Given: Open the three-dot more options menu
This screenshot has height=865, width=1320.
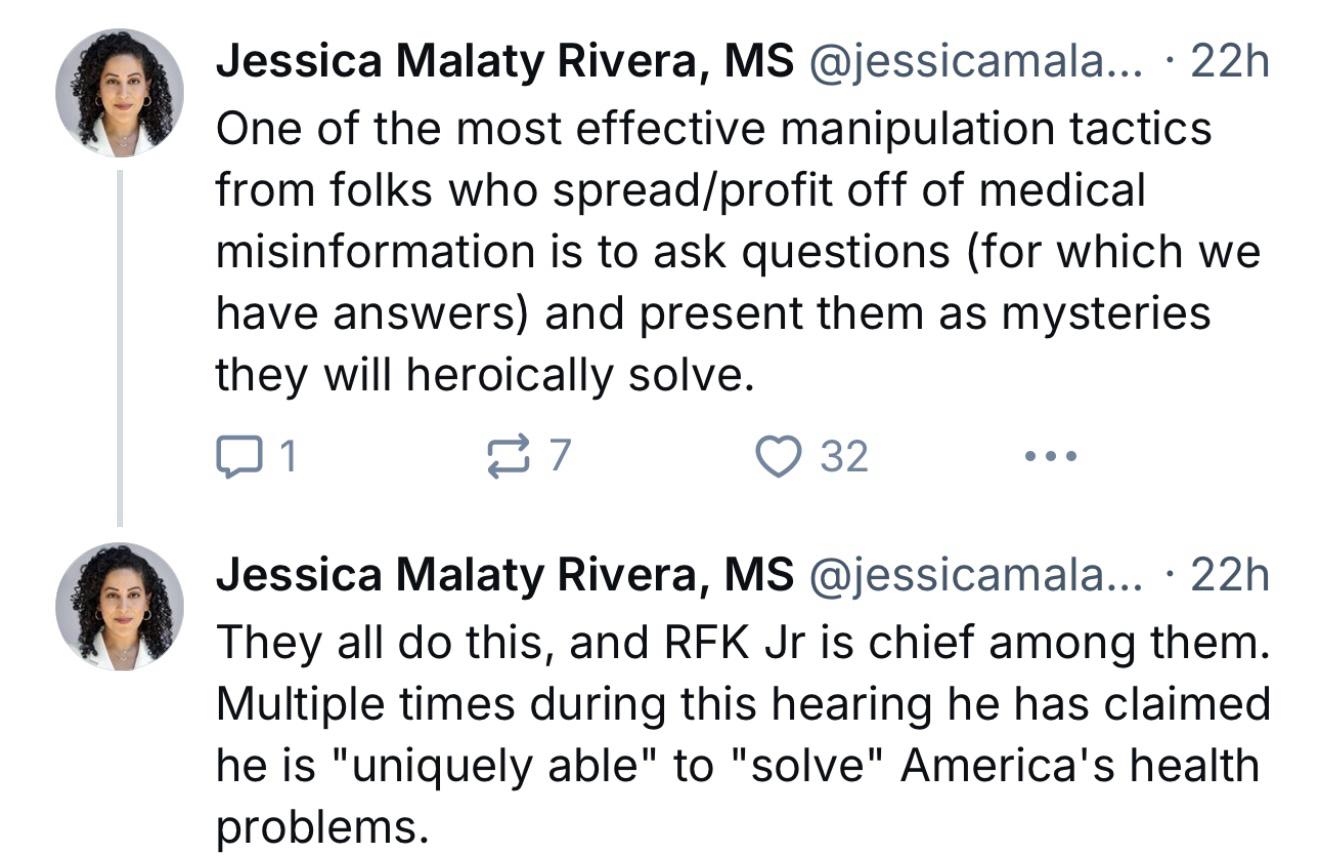Looking at the screenshot, I should coord(1050,457).
